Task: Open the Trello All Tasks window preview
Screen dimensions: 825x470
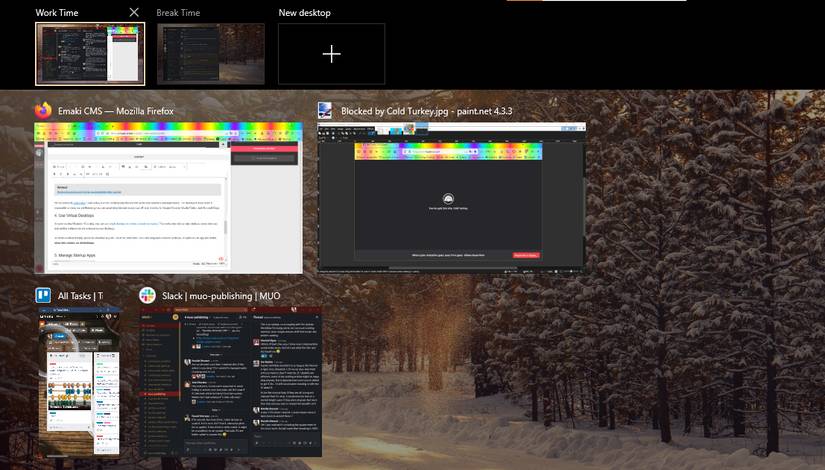Action: (79, 382)
